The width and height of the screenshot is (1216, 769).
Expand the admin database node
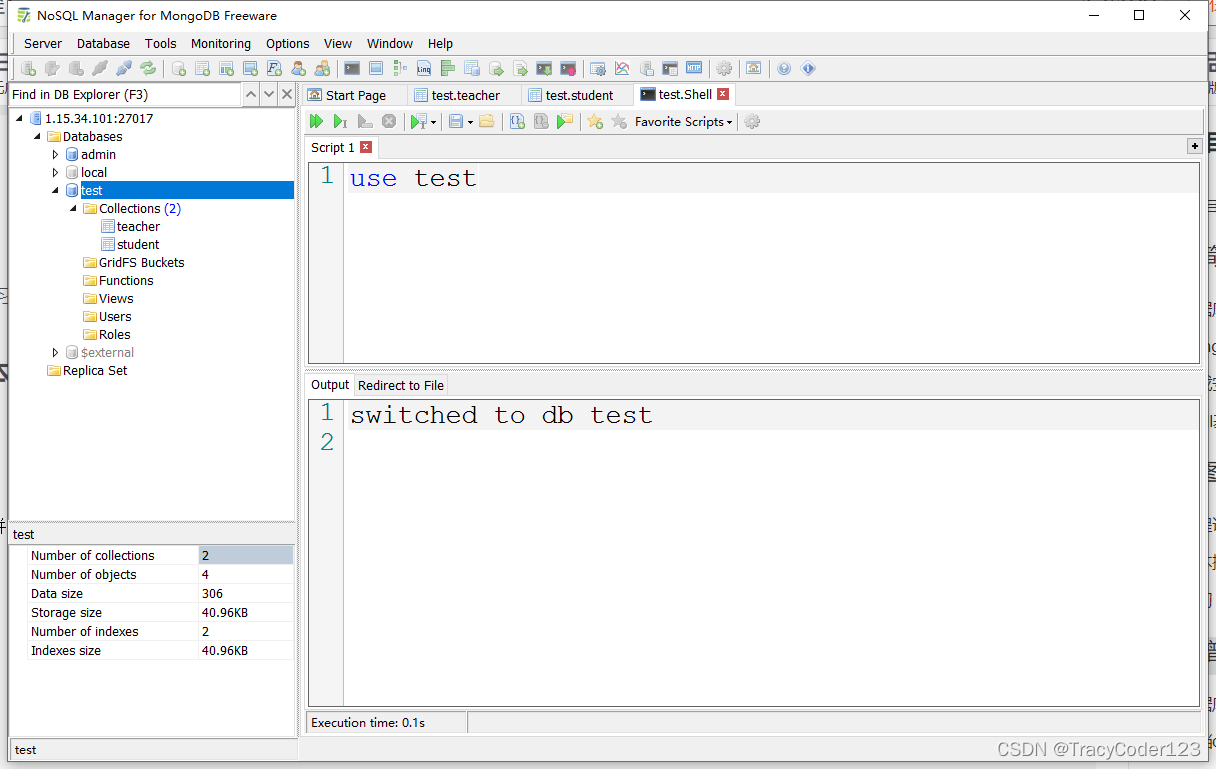(55, 154)
